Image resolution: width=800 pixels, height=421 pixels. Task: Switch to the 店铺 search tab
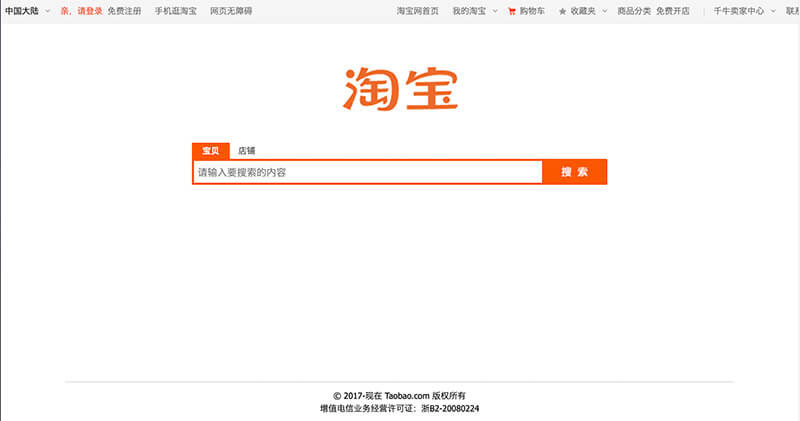(246, 151)
